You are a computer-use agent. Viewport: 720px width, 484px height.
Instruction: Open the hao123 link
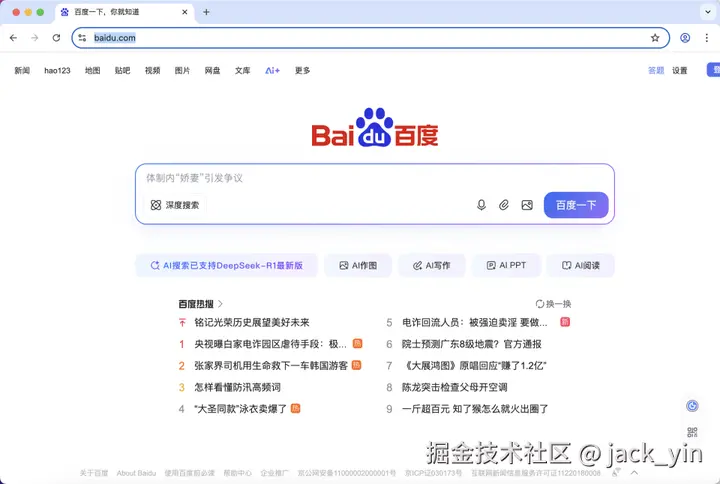pyautogui.click(x=57, y=70)
